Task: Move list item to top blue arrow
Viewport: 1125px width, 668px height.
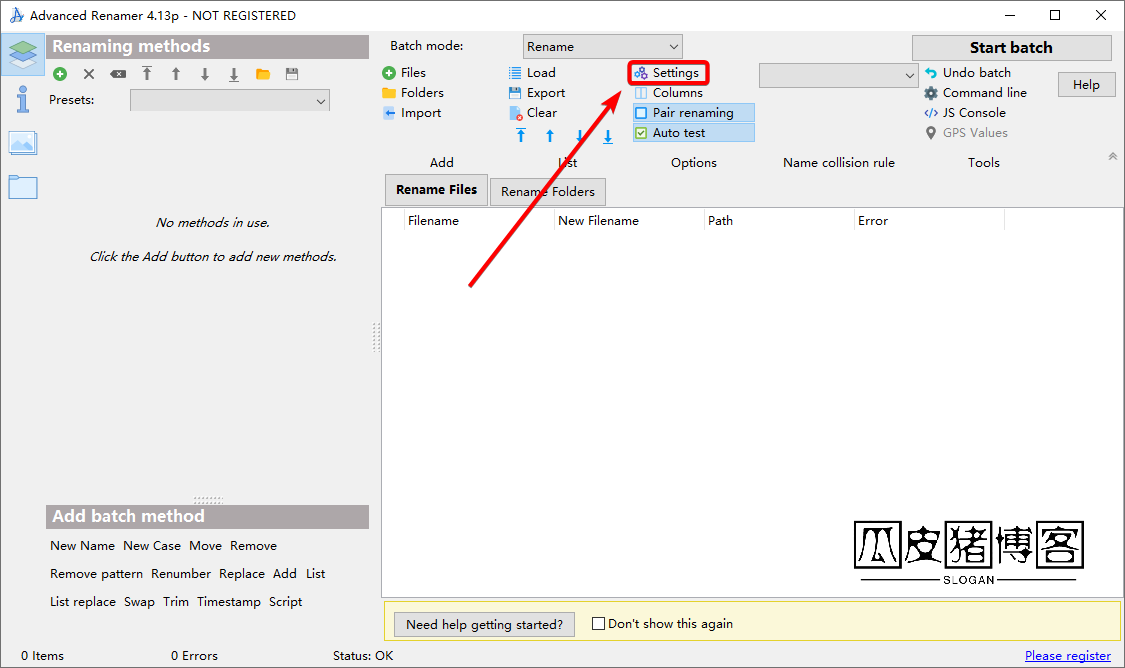Action: point(521,136)
